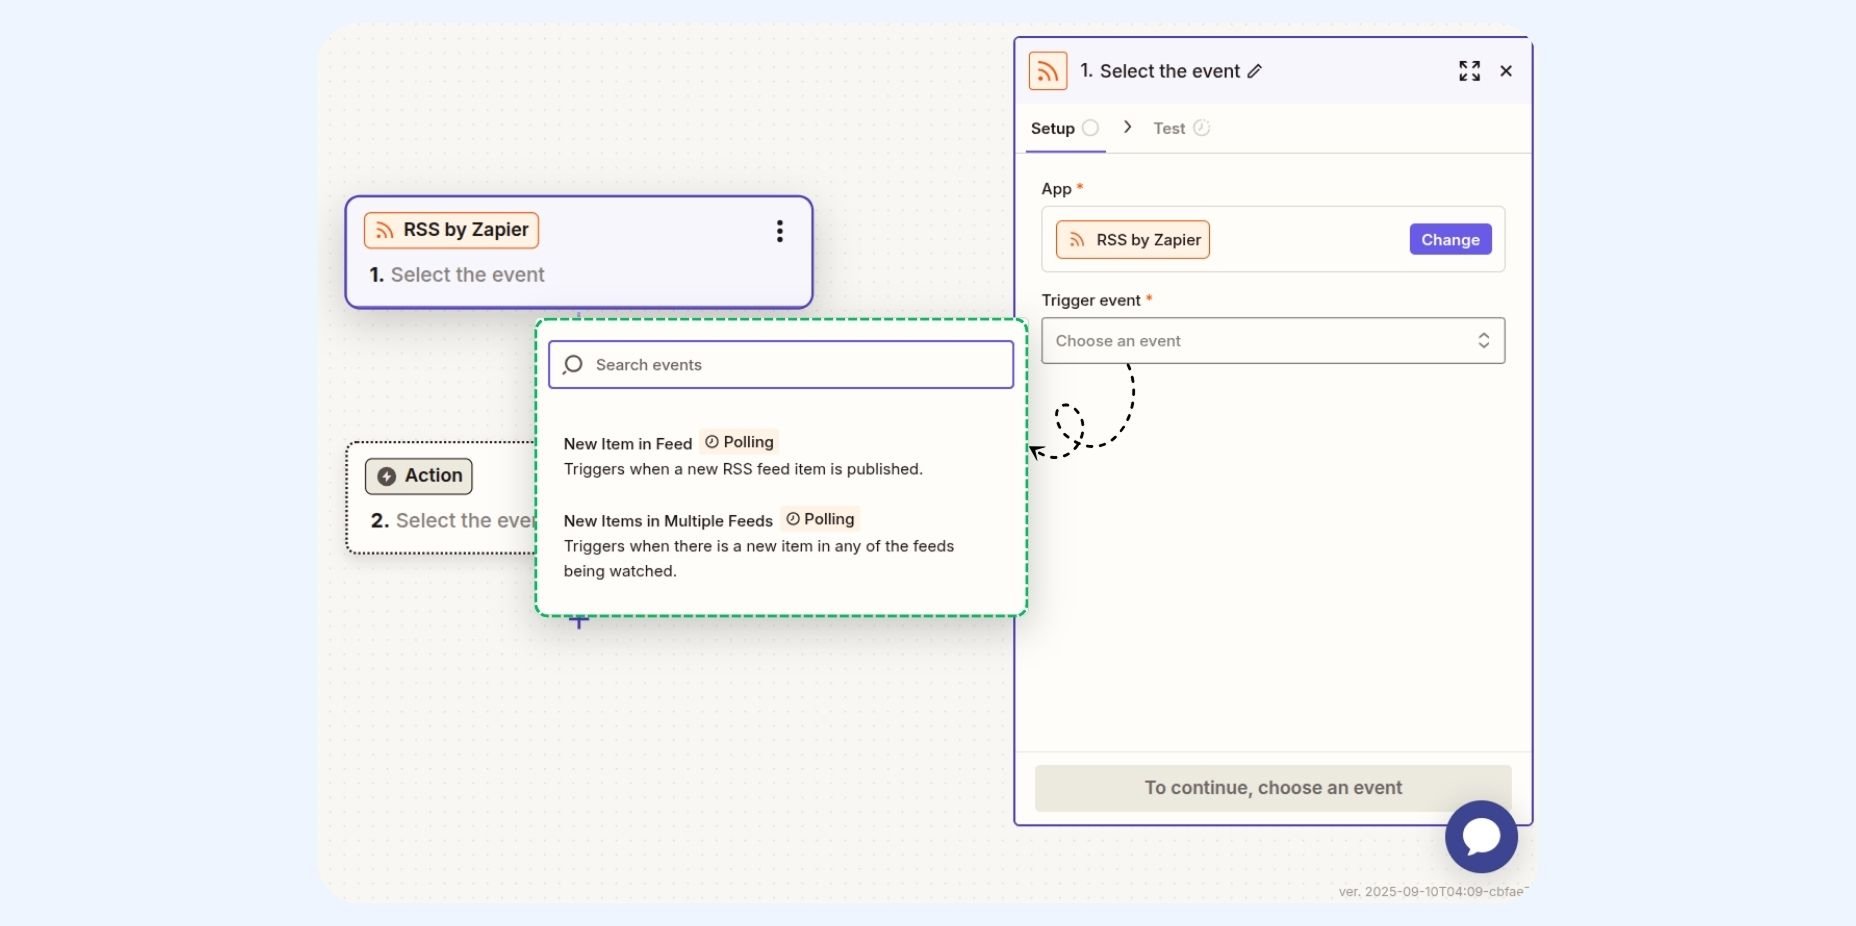
Task: Switch to the Setup tab
Action: (x=1053, y=128)
